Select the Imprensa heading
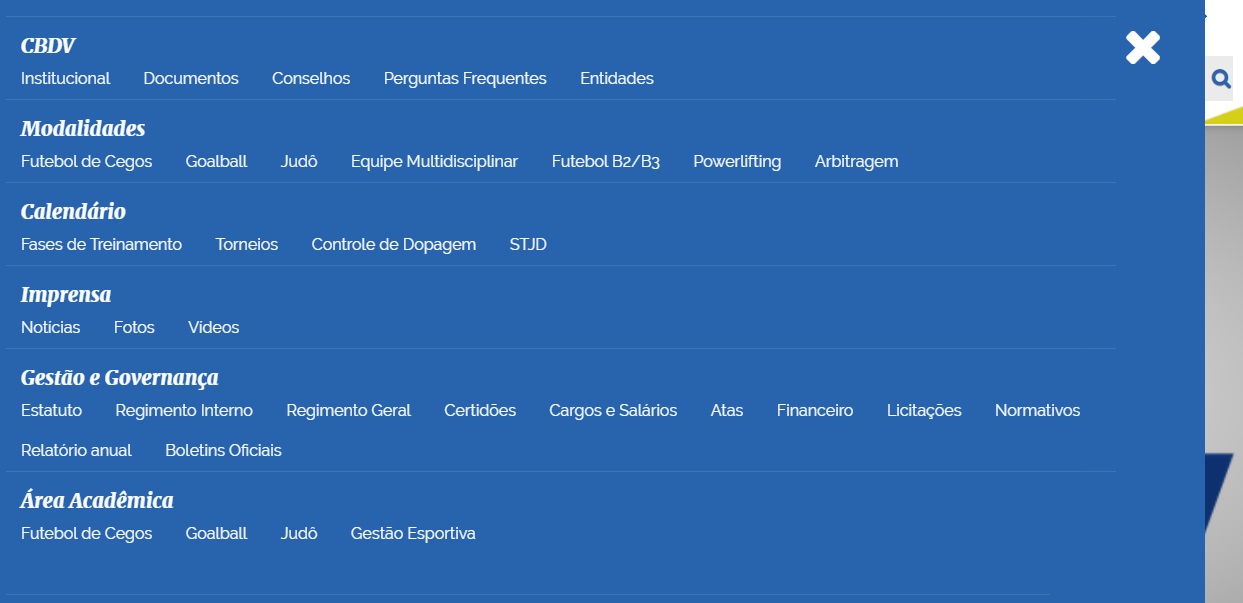Screen dimensions: 1243x603 click(66, 295)
